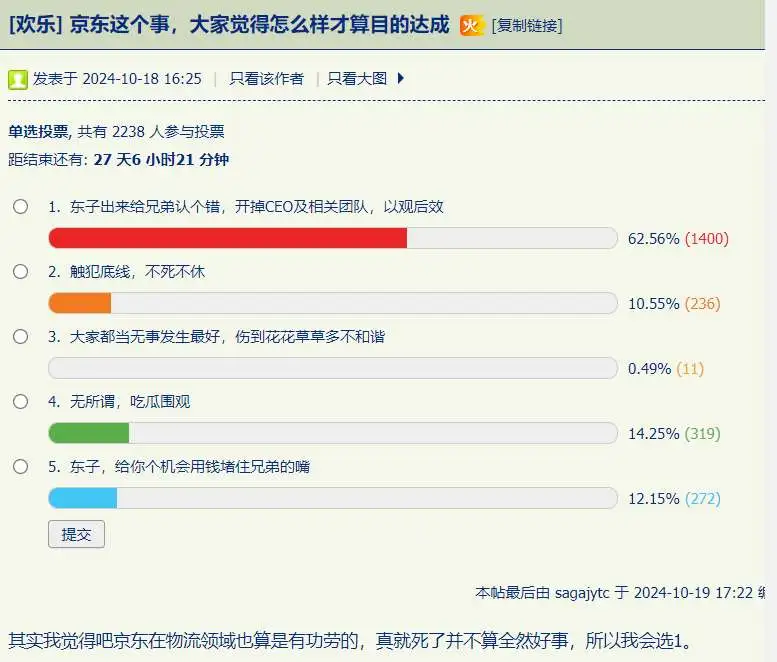This screenshot has width=777, height=662.
Task: Open last editor sagajytc profile link
Action: 580,592
